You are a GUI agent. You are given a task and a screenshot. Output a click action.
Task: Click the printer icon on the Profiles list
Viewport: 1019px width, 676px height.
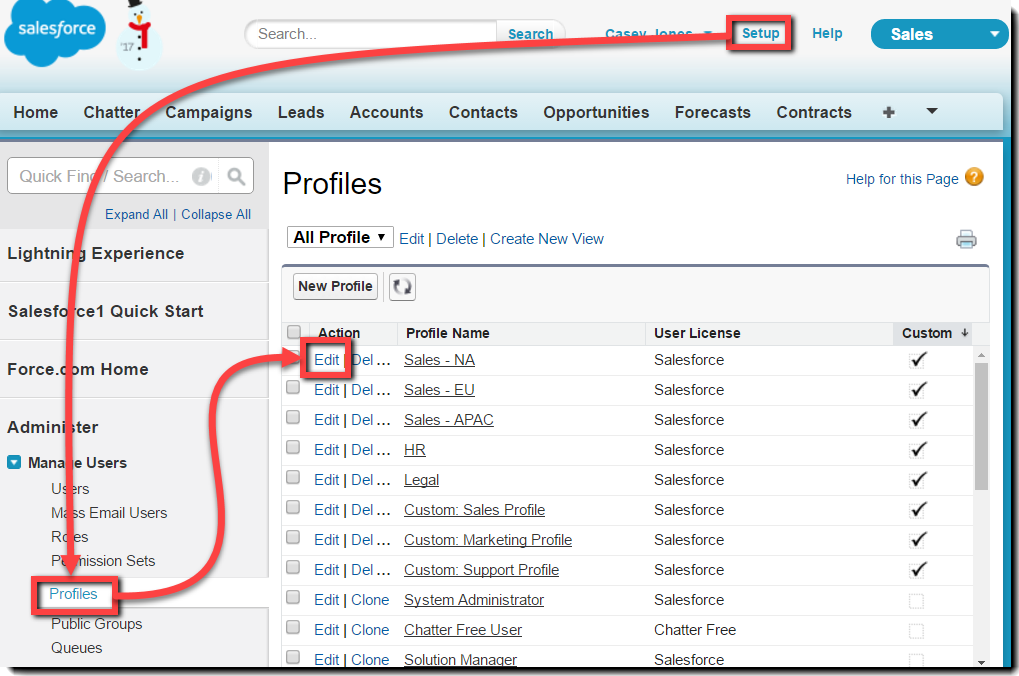tap(965, 239)
